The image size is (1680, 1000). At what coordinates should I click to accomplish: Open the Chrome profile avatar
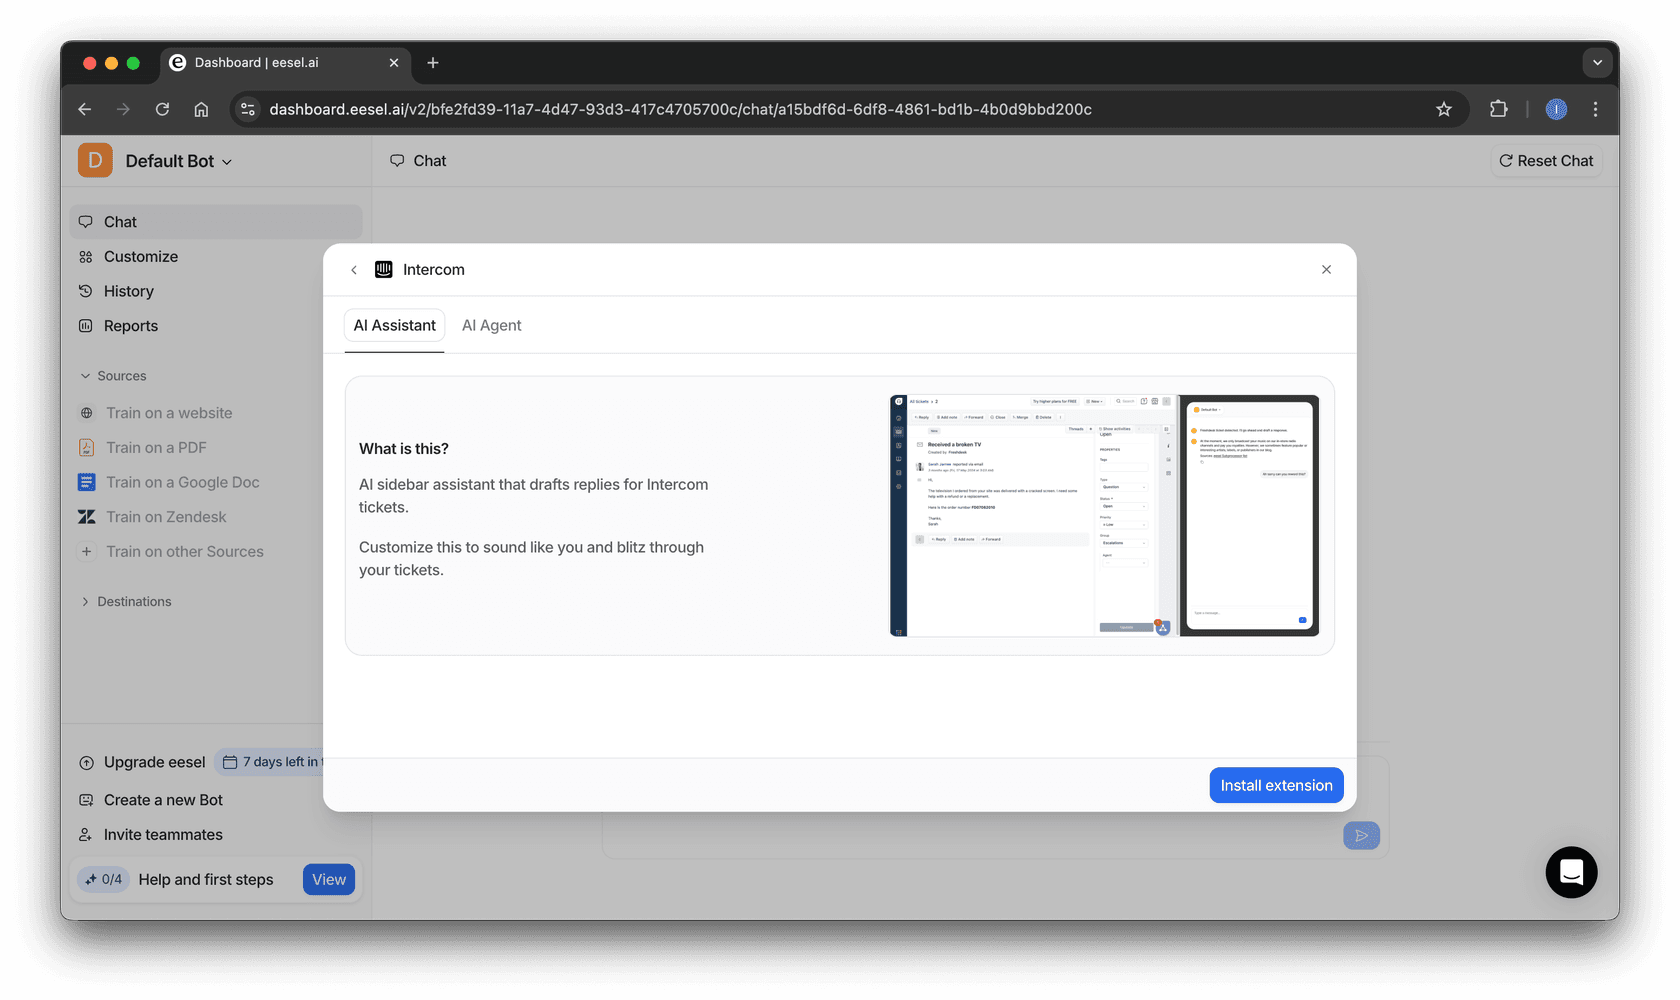[x=1556, y=109]
